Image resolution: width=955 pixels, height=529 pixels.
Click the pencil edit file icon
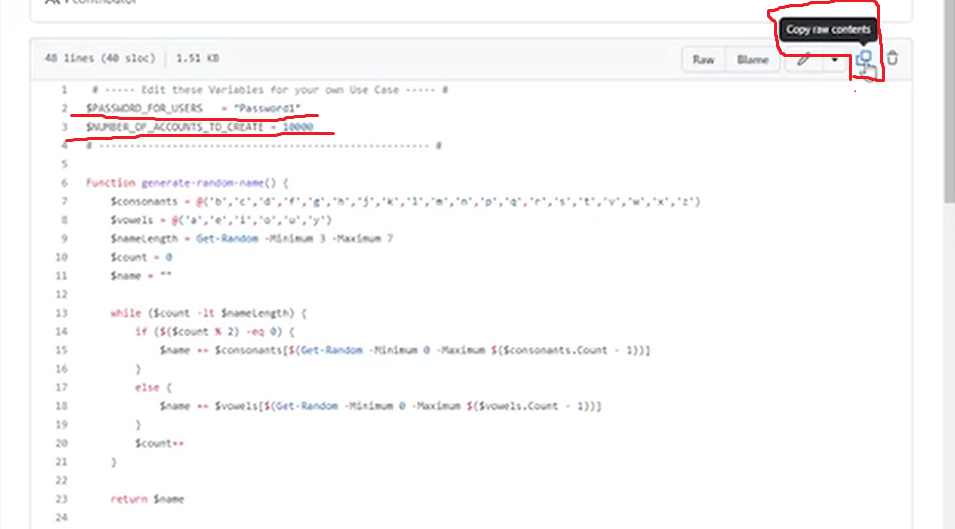click(804, 59)
